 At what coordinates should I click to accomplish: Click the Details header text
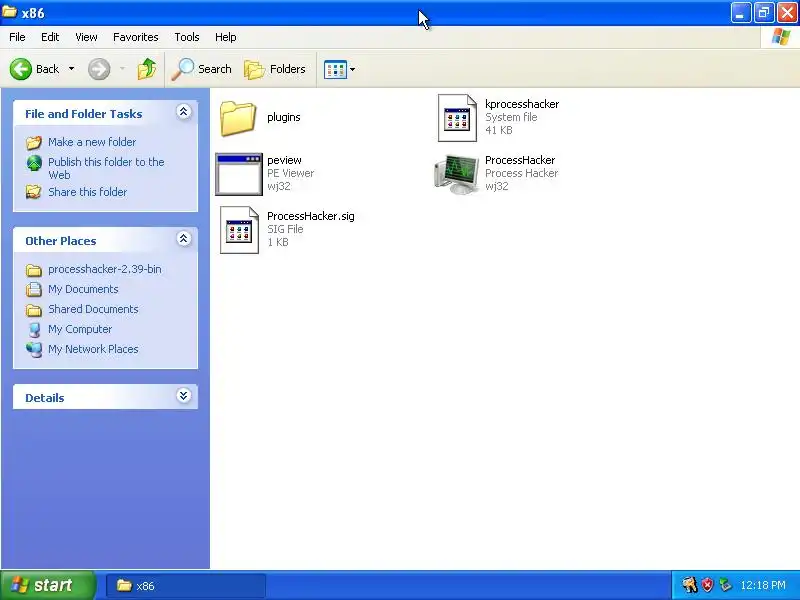45,398
